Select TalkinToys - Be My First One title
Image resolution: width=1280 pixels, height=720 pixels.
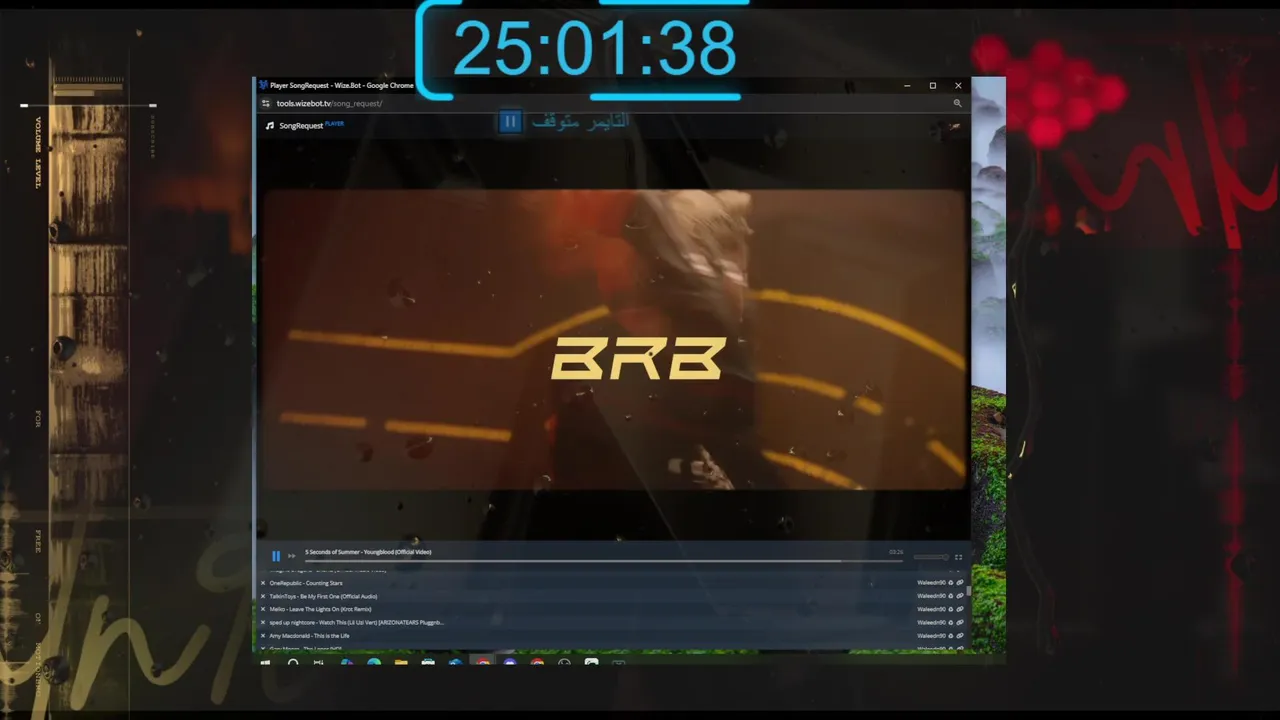tap(323, 596)
